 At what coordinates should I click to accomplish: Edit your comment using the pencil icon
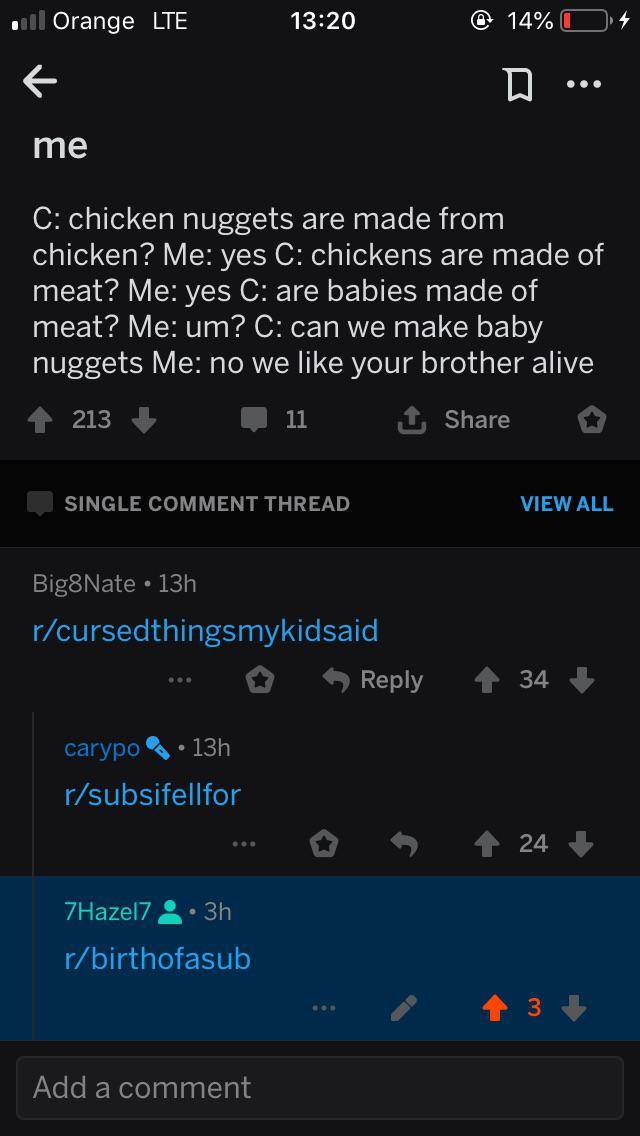tap(404, 1008)
